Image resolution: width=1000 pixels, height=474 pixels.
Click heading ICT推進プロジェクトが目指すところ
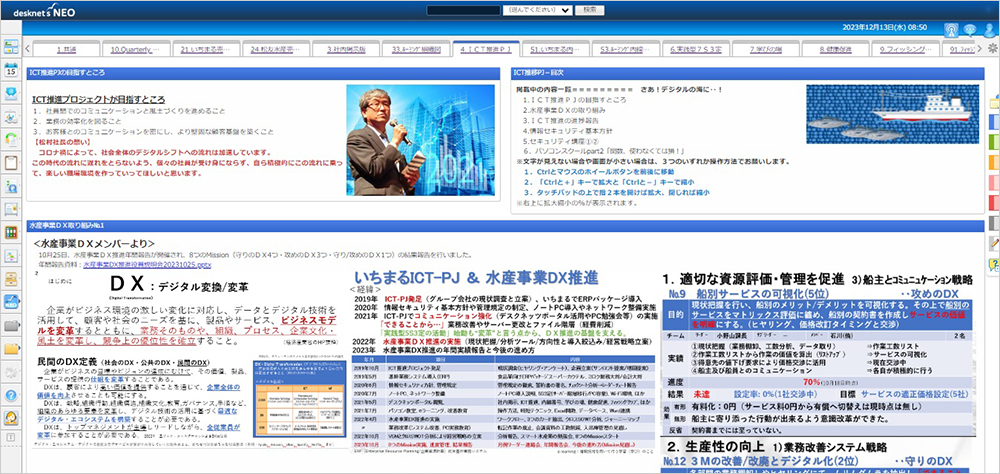[98, 100]
